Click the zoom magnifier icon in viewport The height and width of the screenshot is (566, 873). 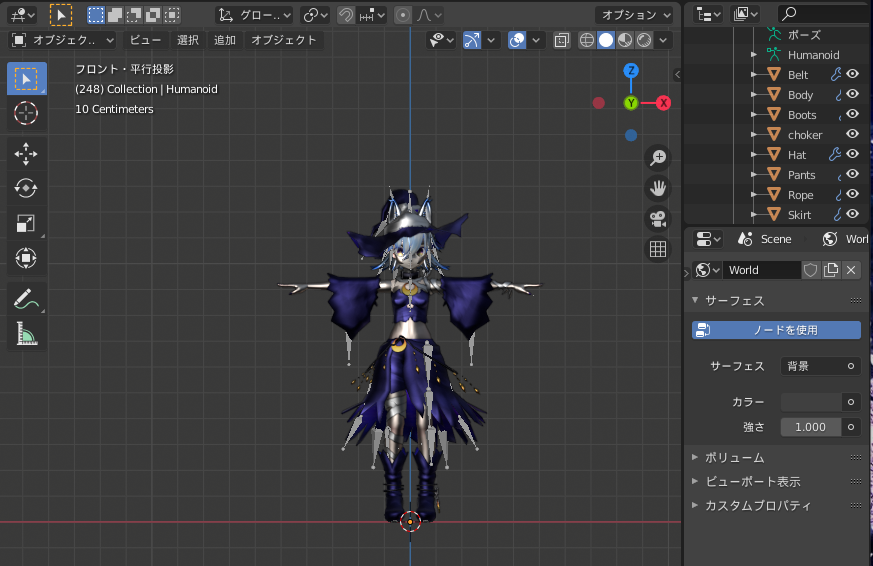[x=658, y=157]
